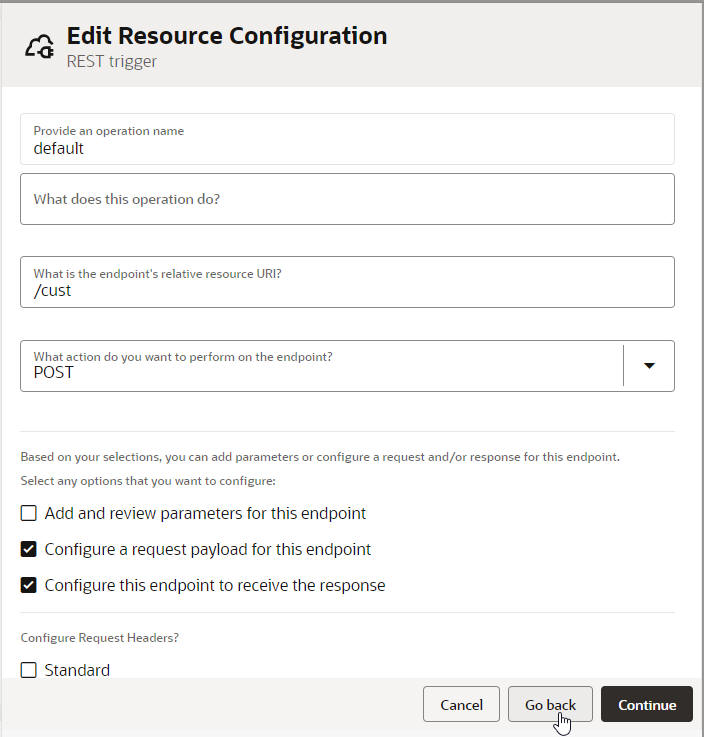
Task: Enable 'Add and review parameters' checkbox
Action: [x=29, y=513]
